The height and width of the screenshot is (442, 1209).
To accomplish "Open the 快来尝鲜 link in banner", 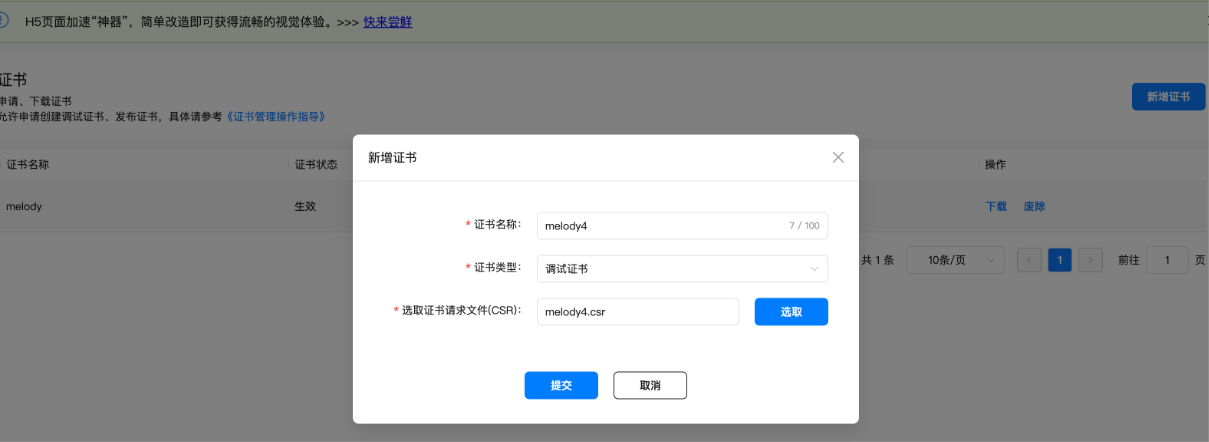I will coord(387,22).
